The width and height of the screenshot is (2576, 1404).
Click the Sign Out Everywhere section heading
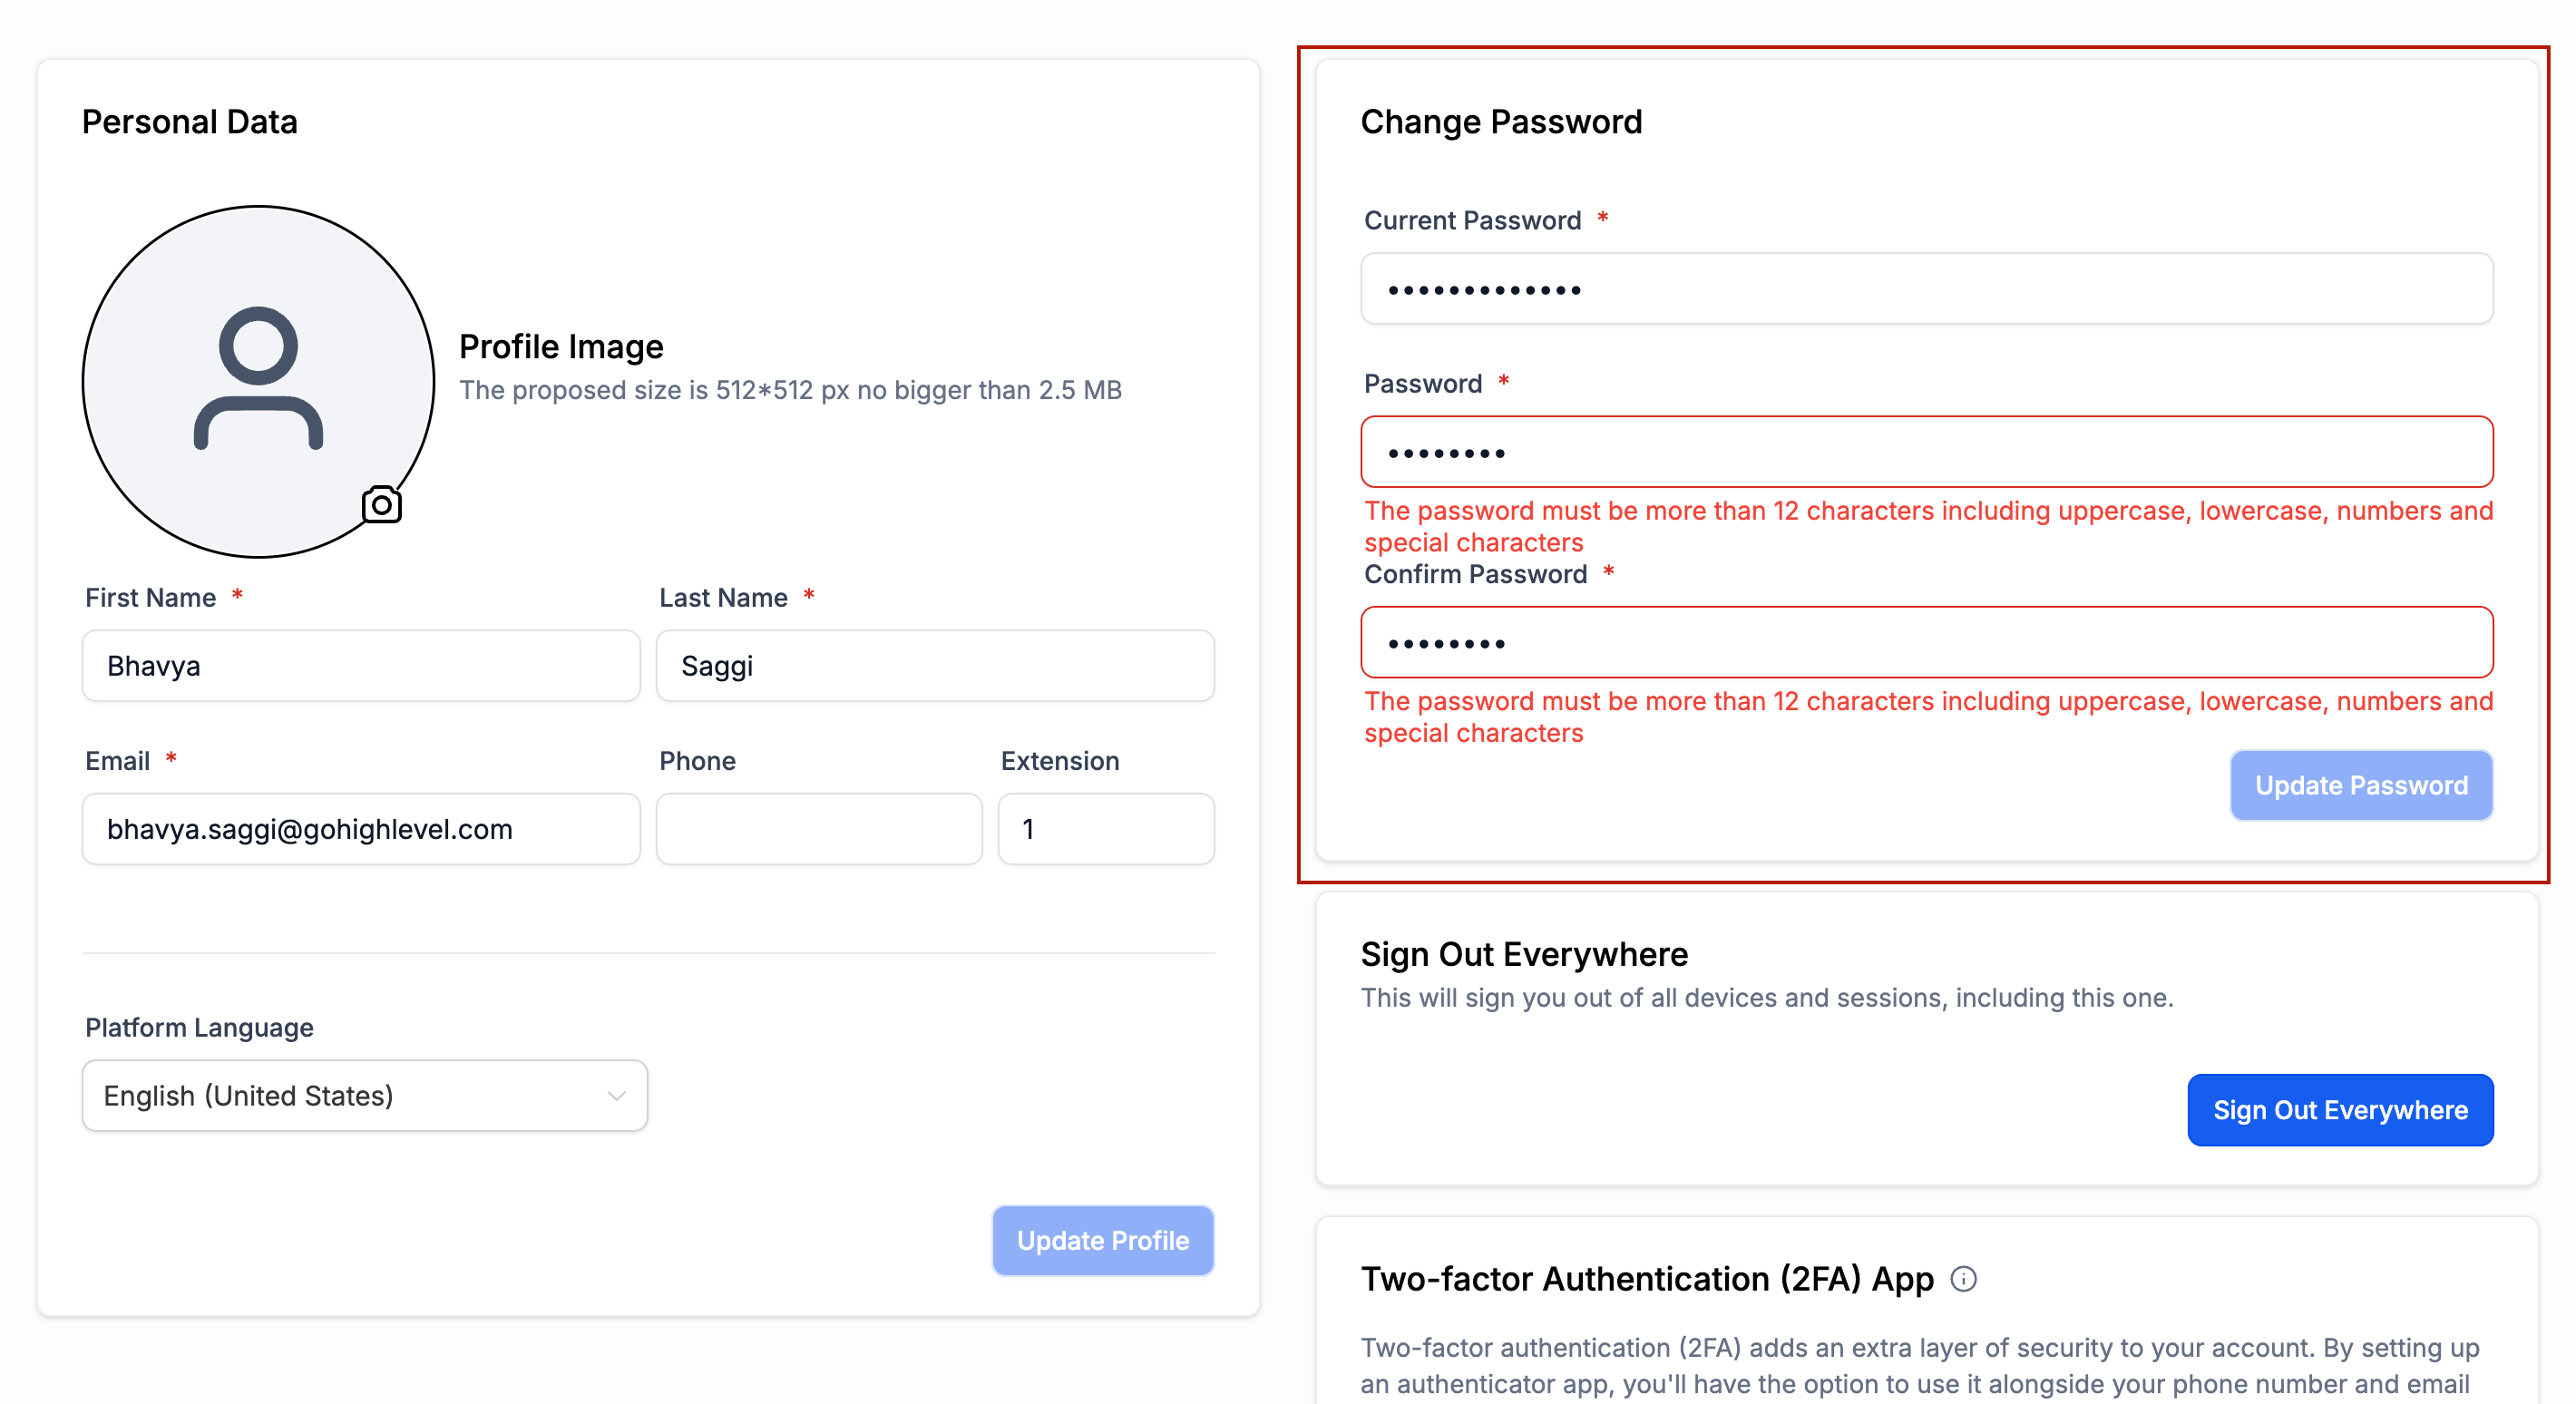pos(1524,954)
